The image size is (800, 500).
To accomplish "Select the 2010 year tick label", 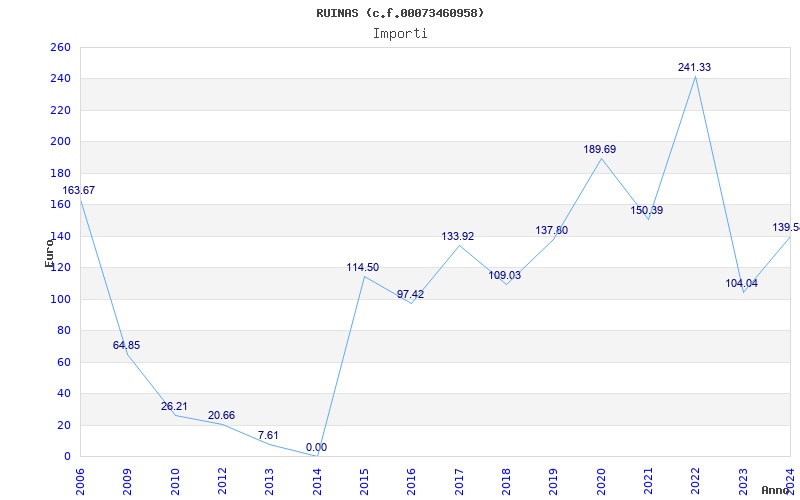I will (x=175, y=482).
